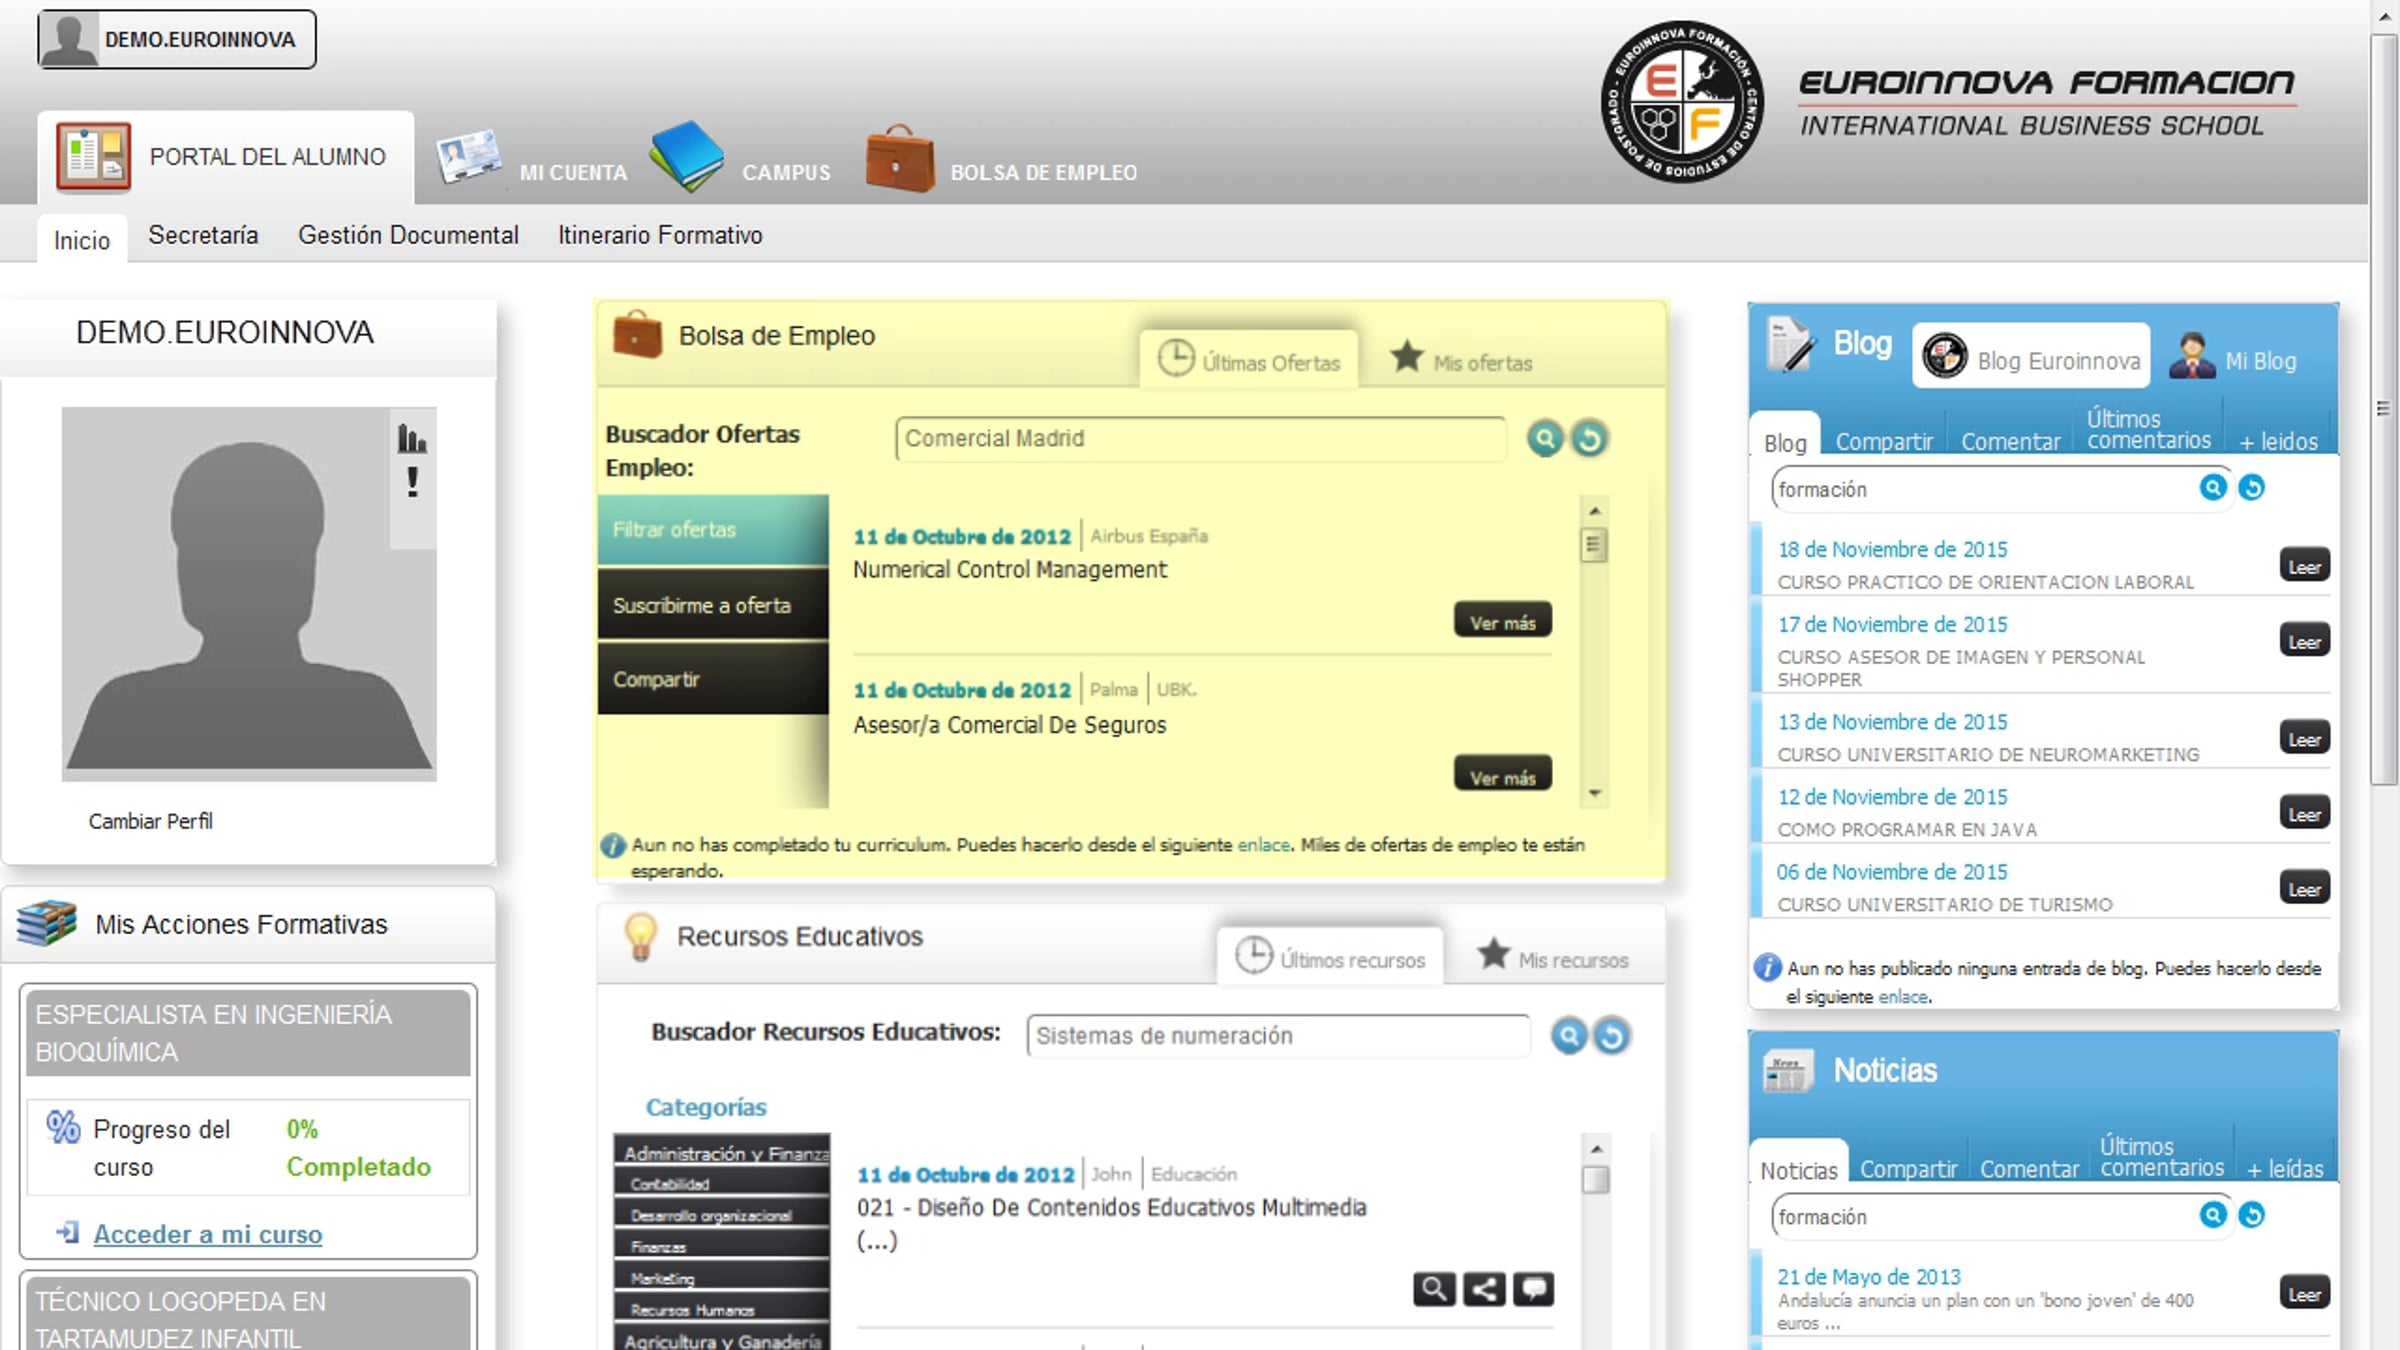This screenshot has width=2400, height=1350.
Task: Open the Secretaría menu tab
Action: coord(203,235)
